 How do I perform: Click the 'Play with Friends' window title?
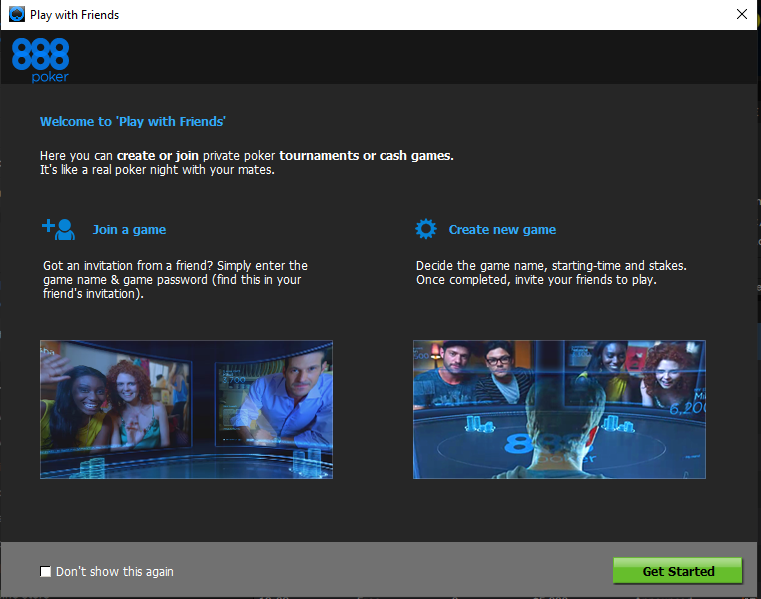[x=74, y=15]
